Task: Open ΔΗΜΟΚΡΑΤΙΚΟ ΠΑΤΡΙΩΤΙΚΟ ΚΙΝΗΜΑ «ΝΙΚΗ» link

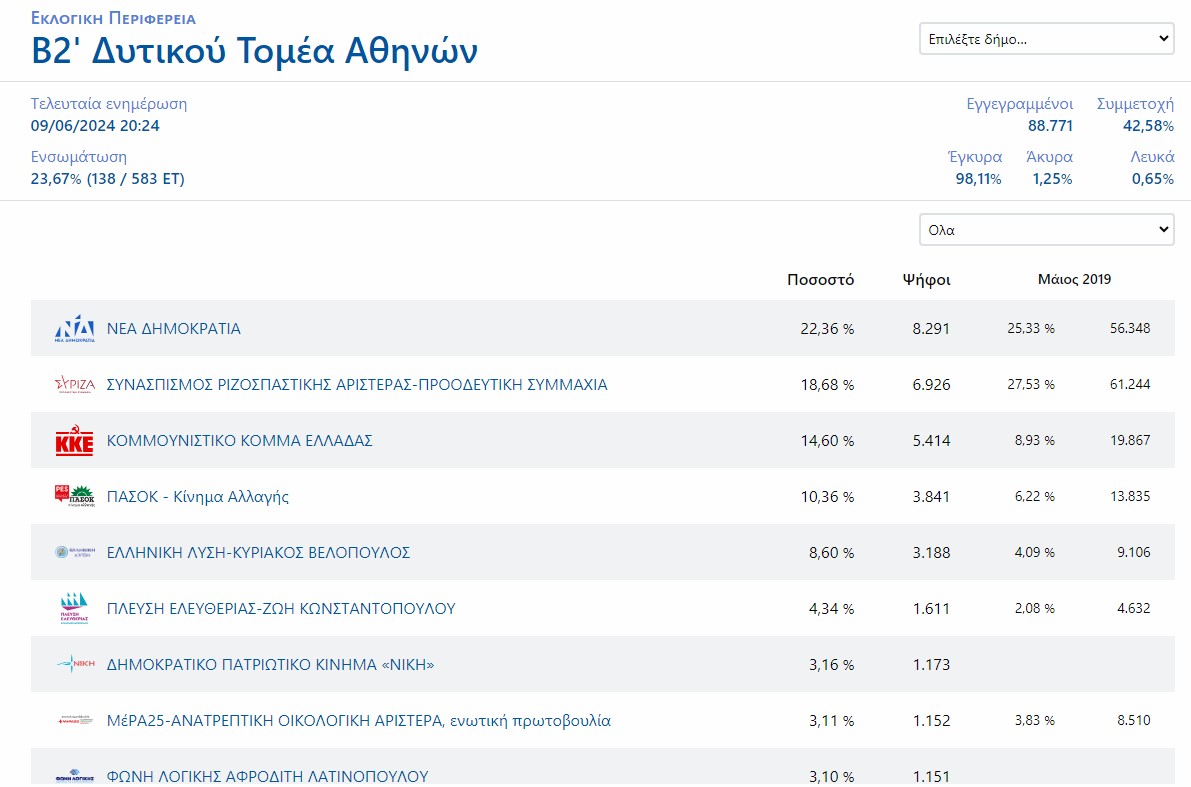Action: pyautogui.click(x=270, y=665)
